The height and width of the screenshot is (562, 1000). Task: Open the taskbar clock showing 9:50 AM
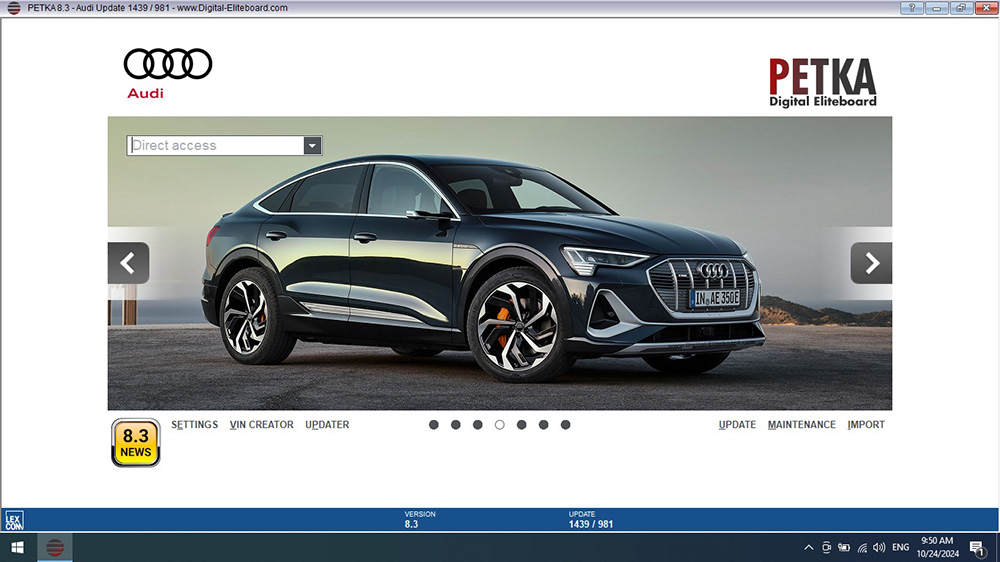click(x=938, y=547)
